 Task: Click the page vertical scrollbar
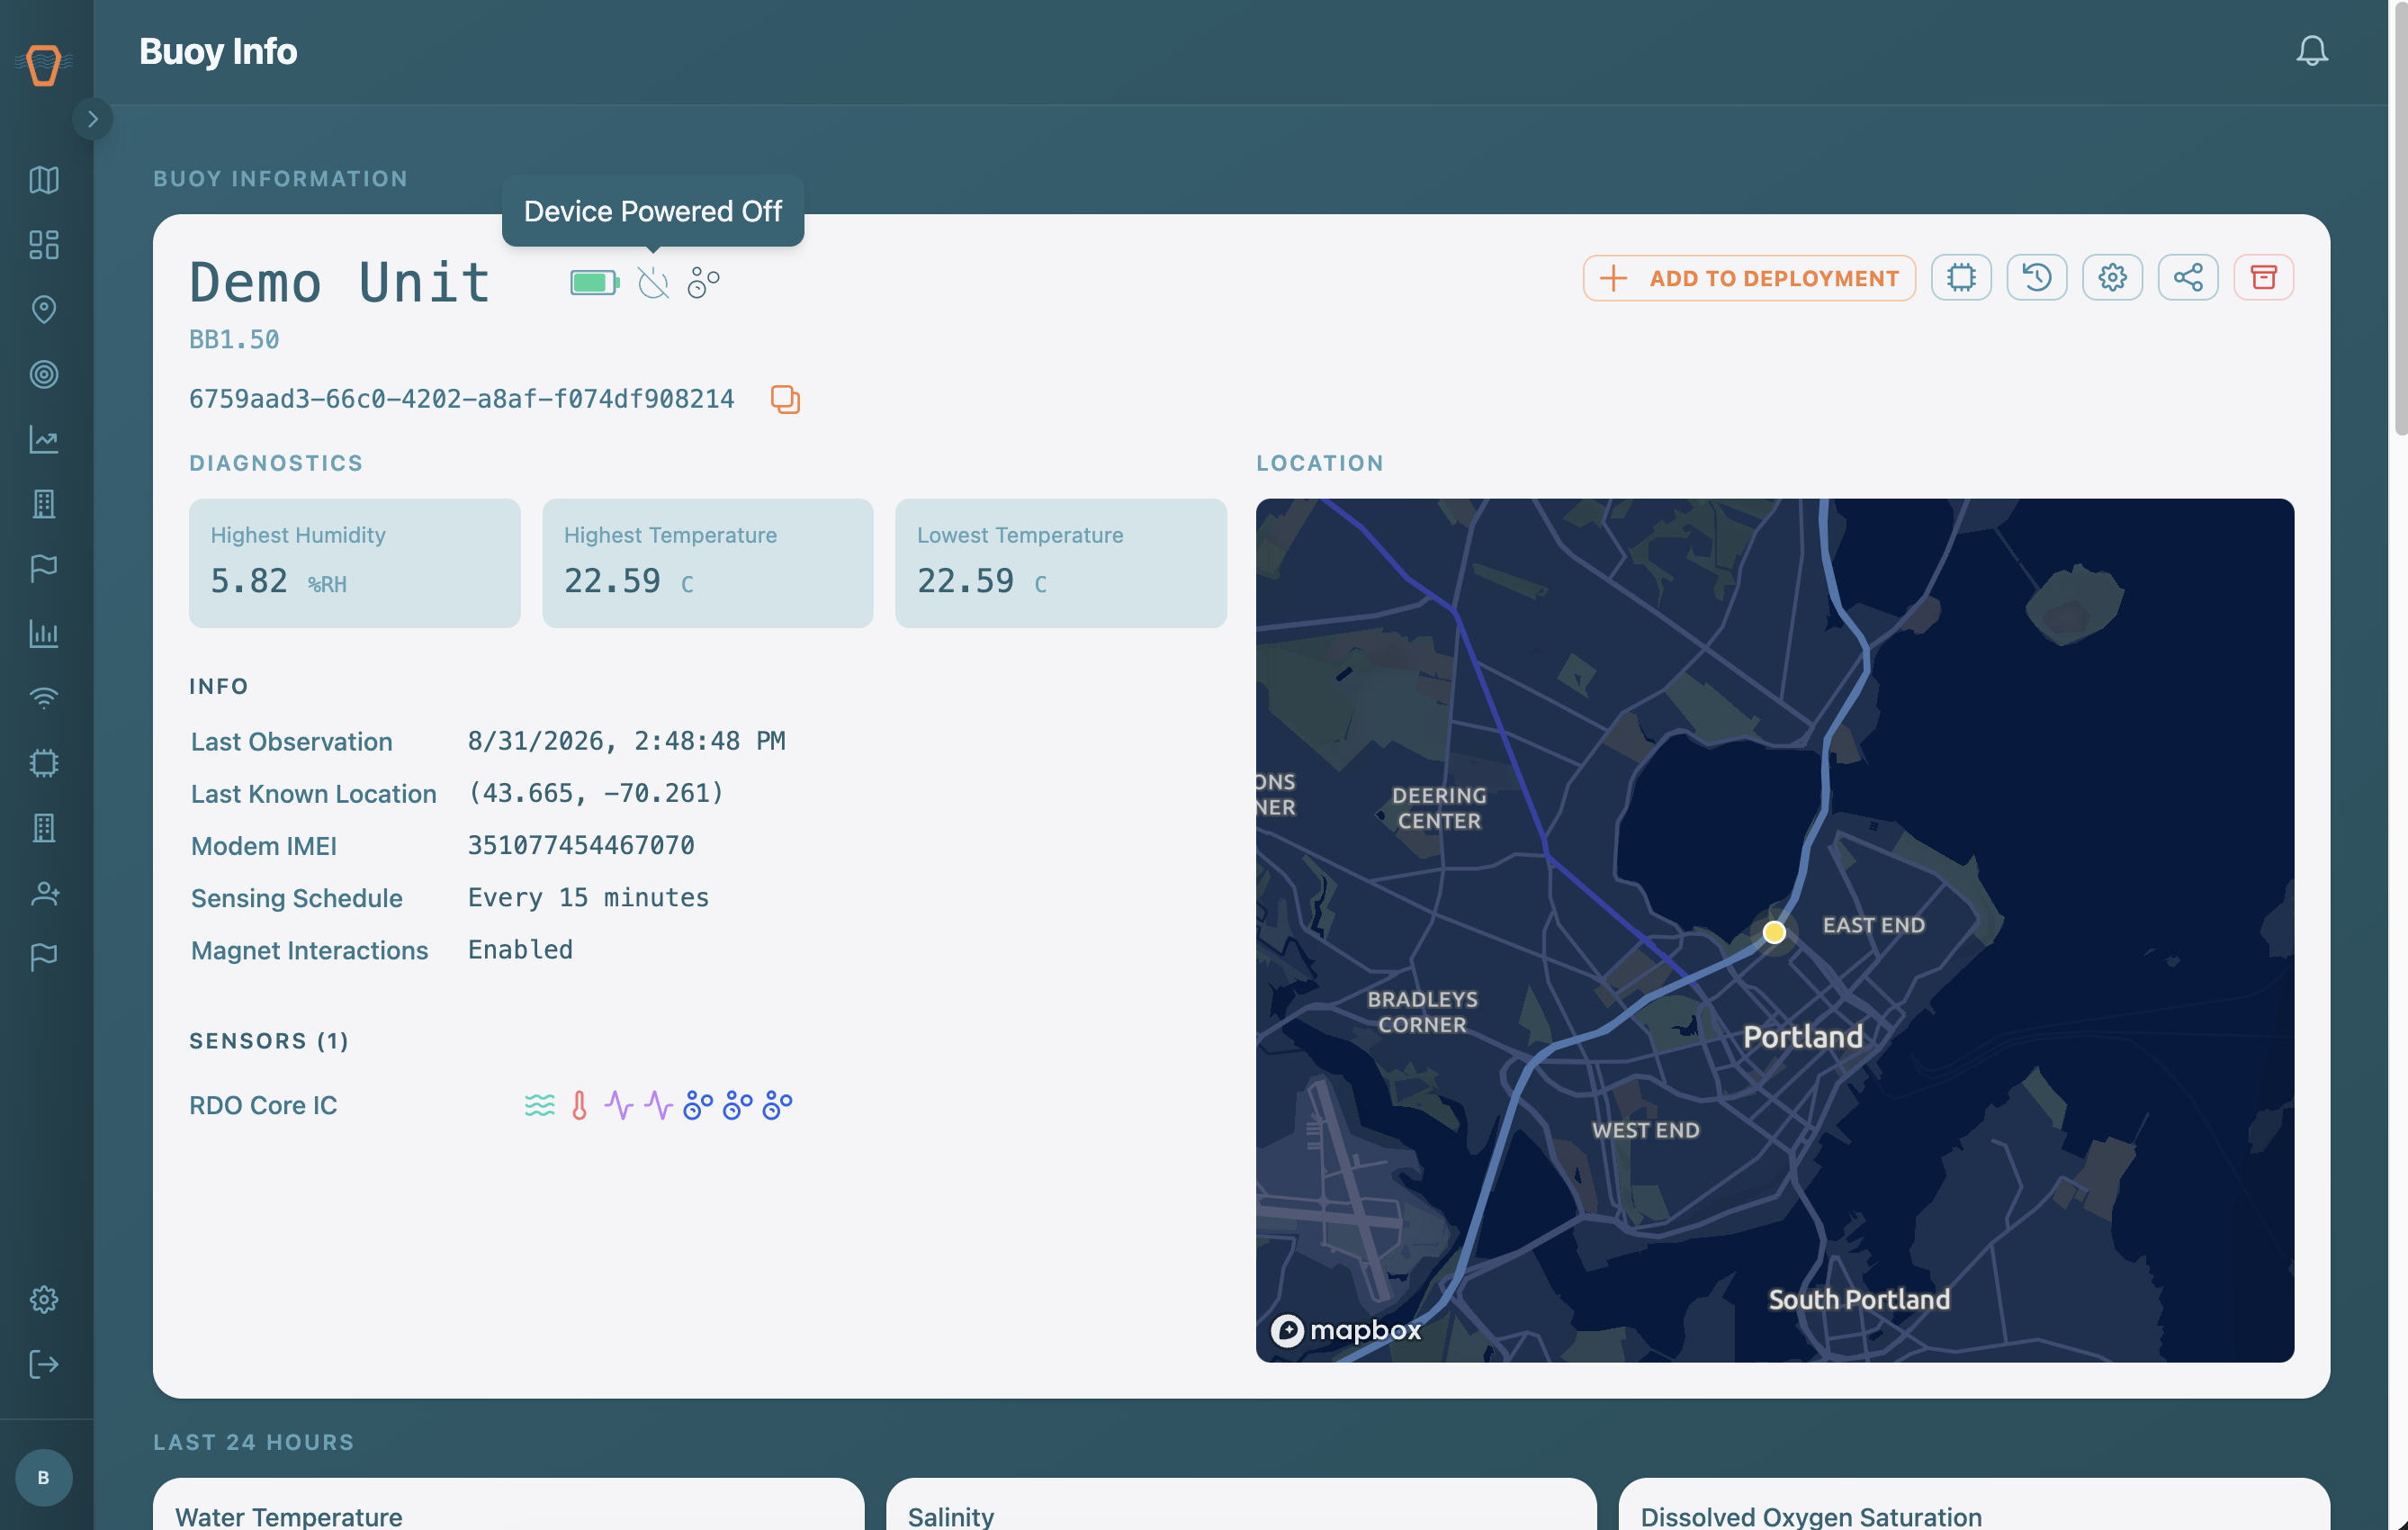point(2399,218)
